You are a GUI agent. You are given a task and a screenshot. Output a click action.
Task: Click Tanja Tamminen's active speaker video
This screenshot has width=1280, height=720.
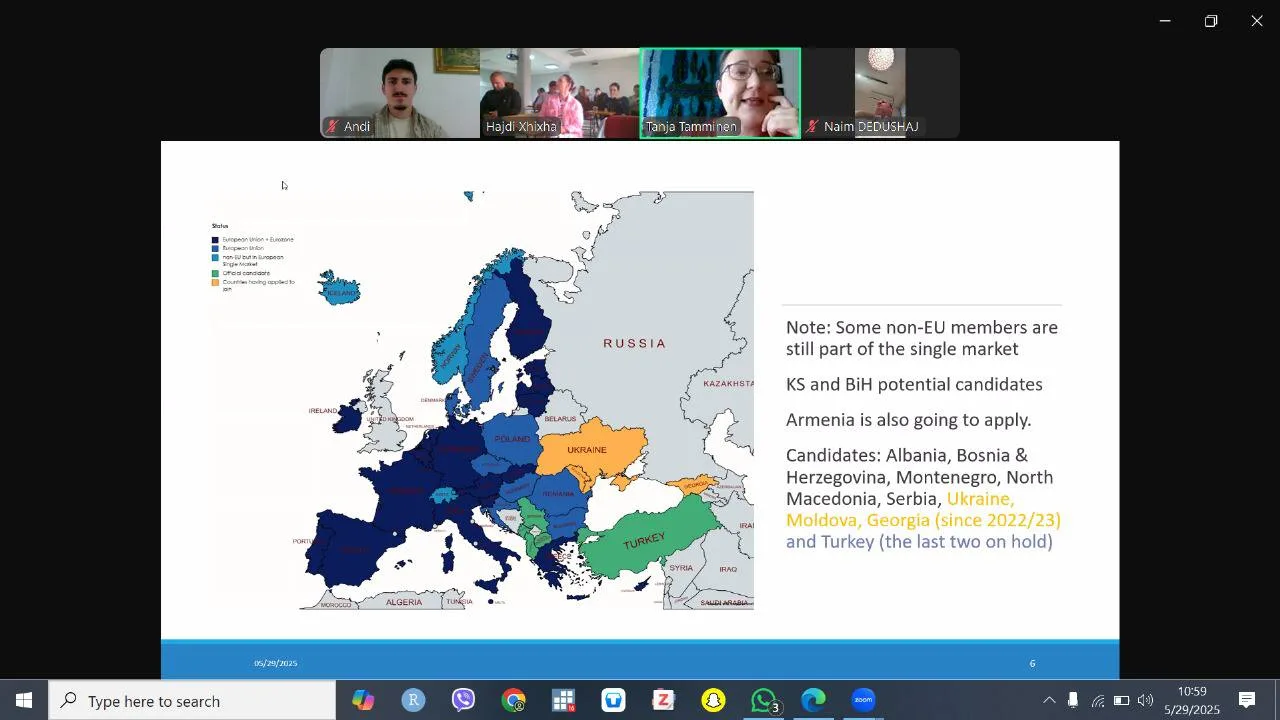(720, 92)
